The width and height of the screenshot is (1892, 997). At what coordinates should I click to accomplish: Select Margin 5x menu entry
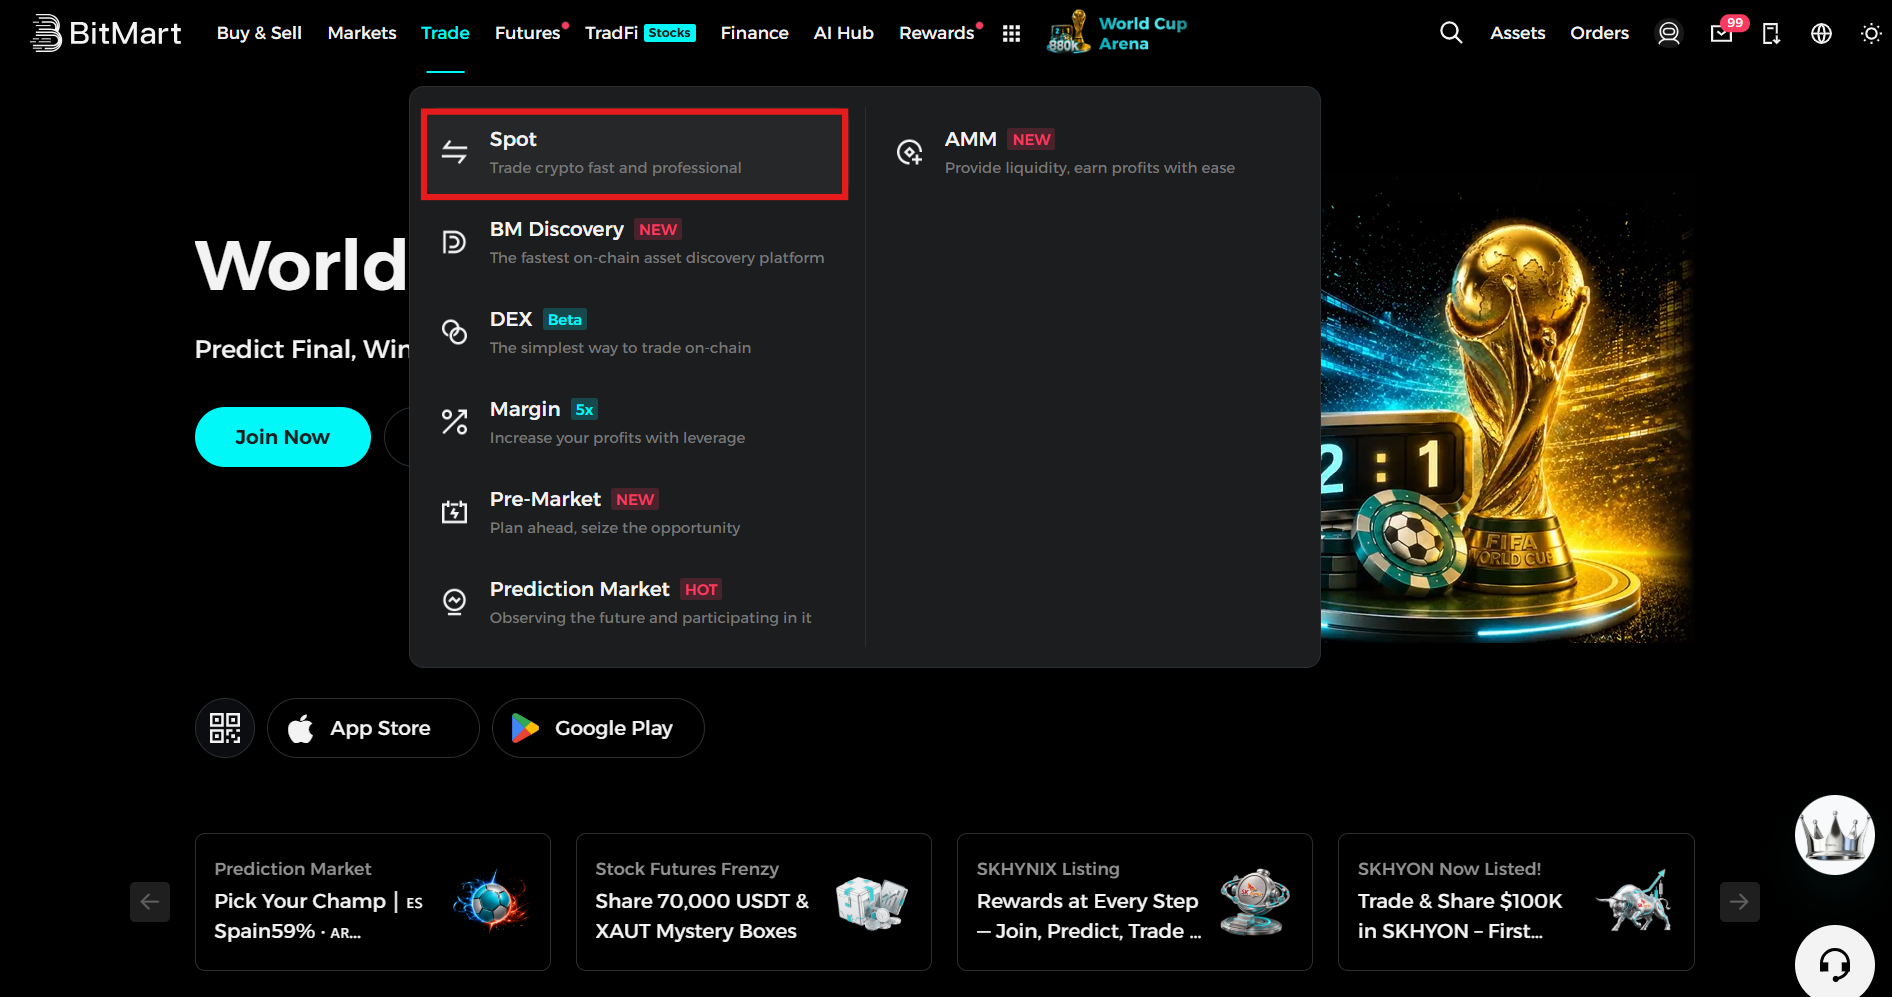[635, 423]
